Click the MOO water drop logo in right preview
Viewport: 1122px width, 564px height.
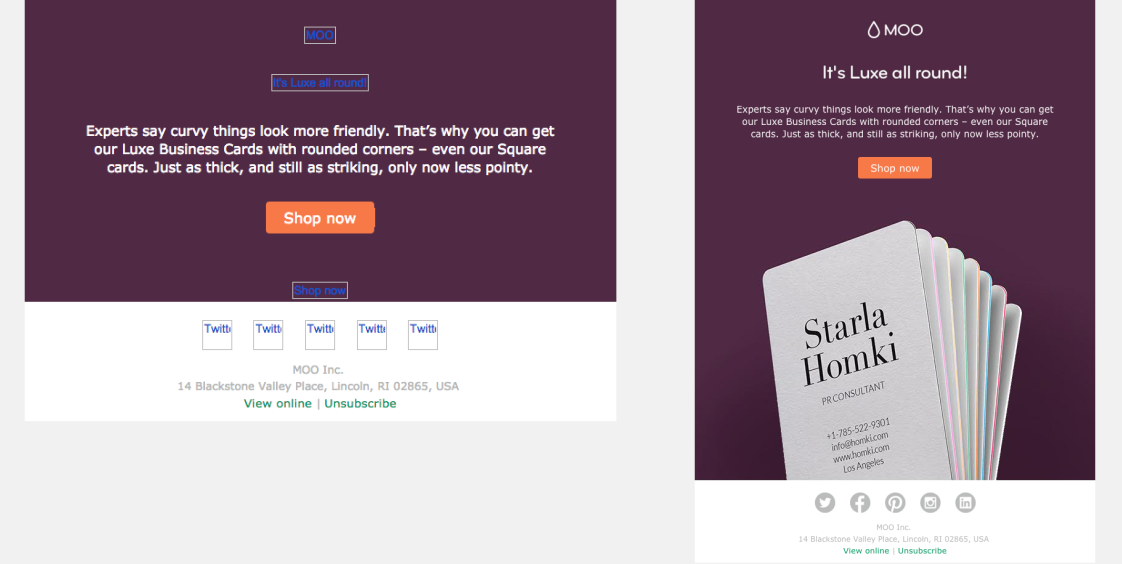pos(894,30)
